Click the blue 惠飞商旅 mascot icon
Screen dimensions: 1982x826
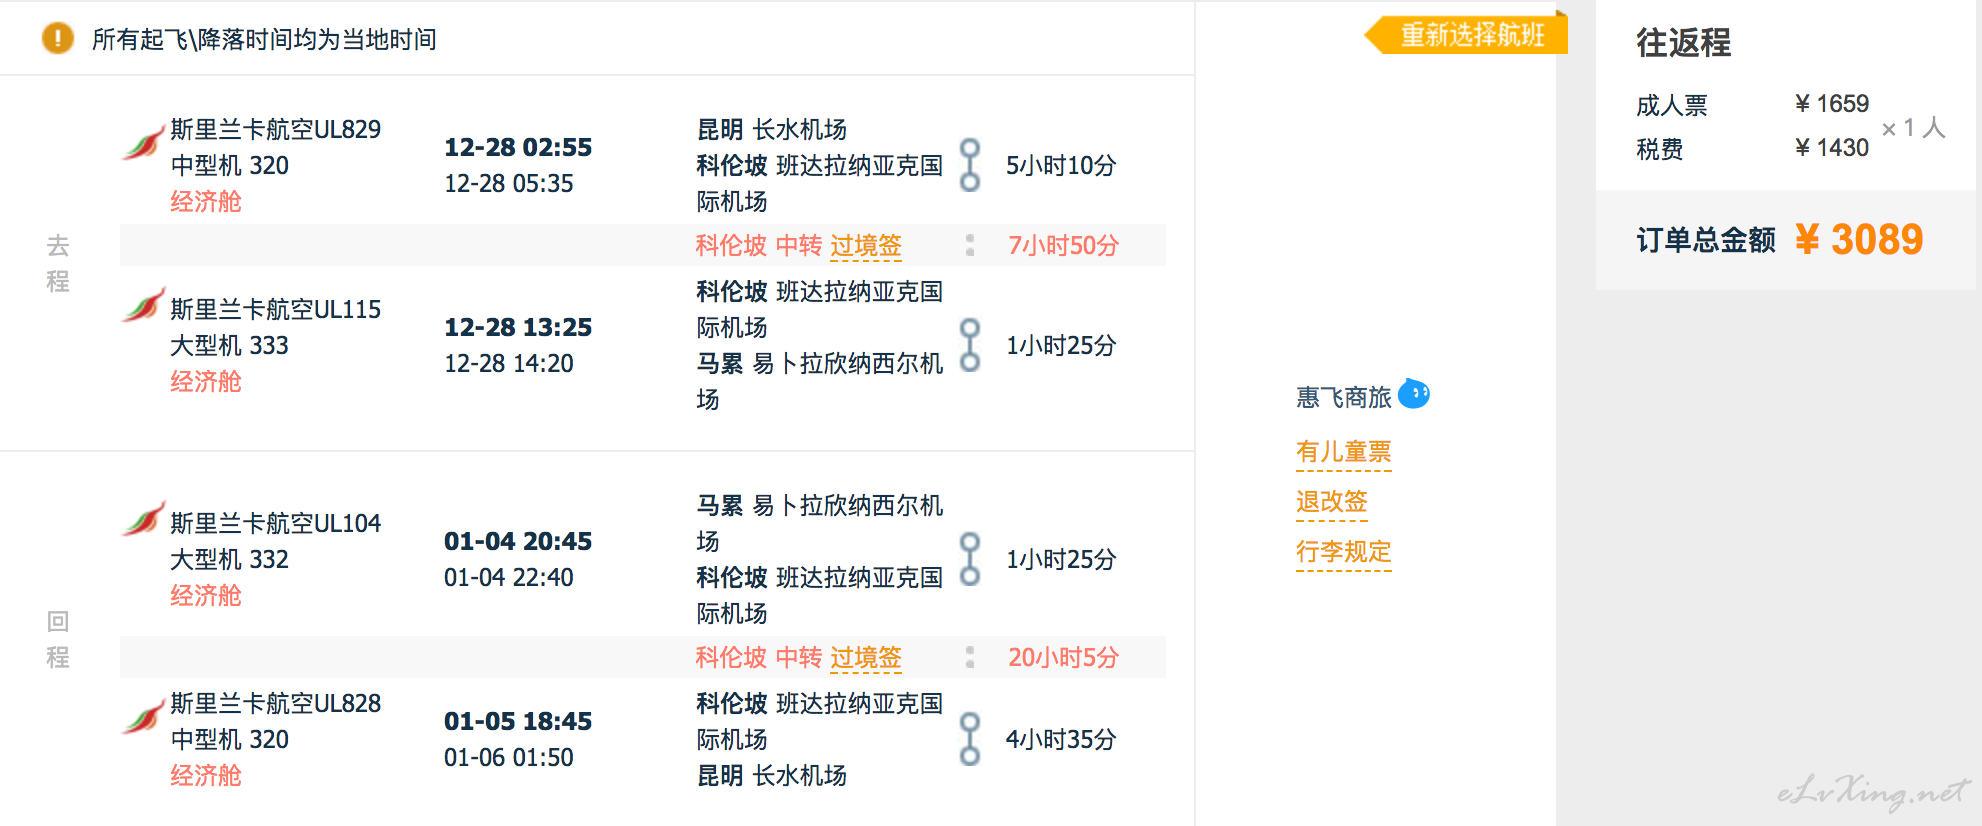(1414, 394)
